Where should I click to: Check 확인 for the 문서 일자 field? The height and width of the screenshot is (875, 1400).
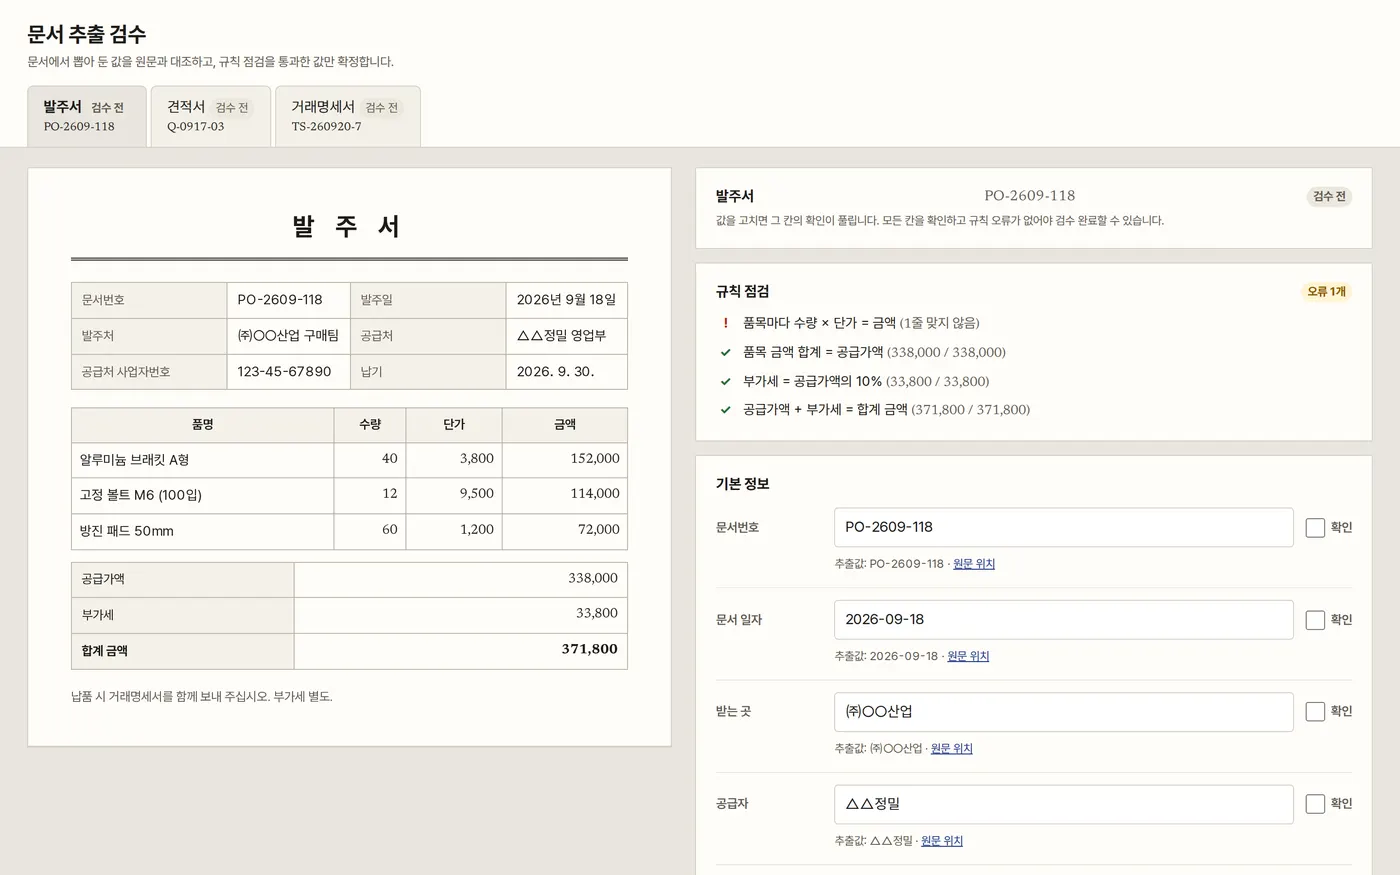1315,620
